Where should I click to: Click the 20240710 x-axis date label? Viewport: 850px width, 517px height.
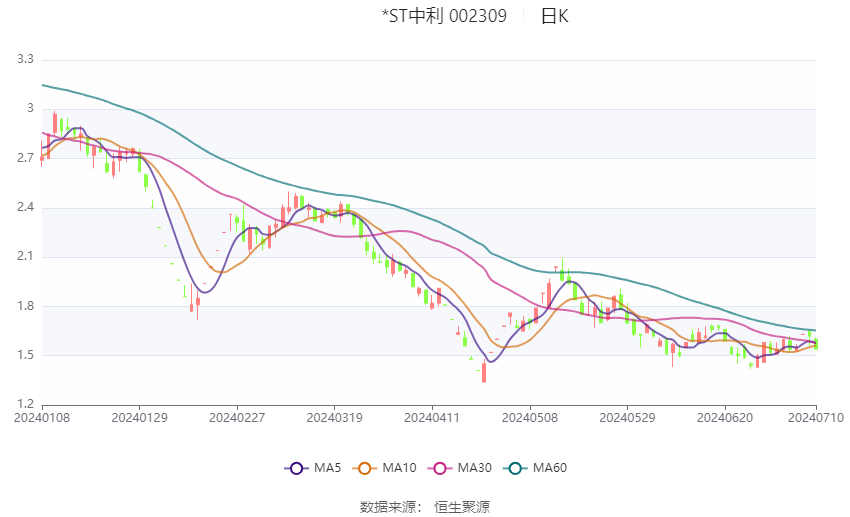pos(816,418)
